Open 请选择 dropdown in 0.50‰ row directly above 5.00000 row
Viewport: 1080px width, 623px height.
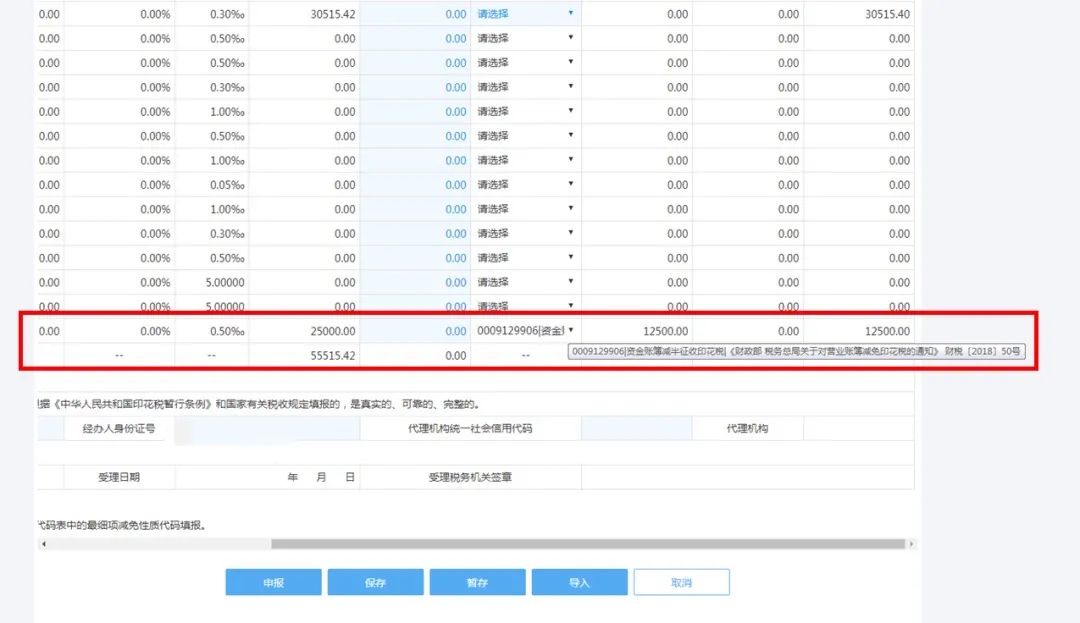coord(526,258)
